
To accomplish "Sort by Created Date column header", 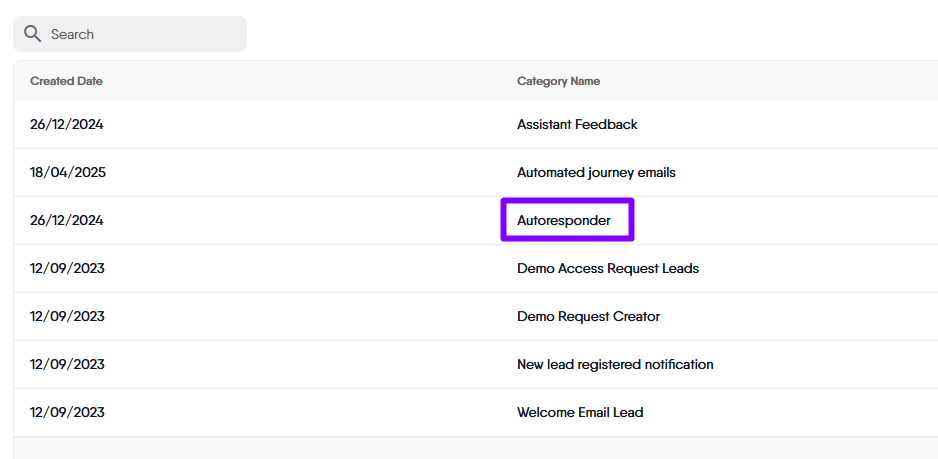I will [x=66, y=81].
